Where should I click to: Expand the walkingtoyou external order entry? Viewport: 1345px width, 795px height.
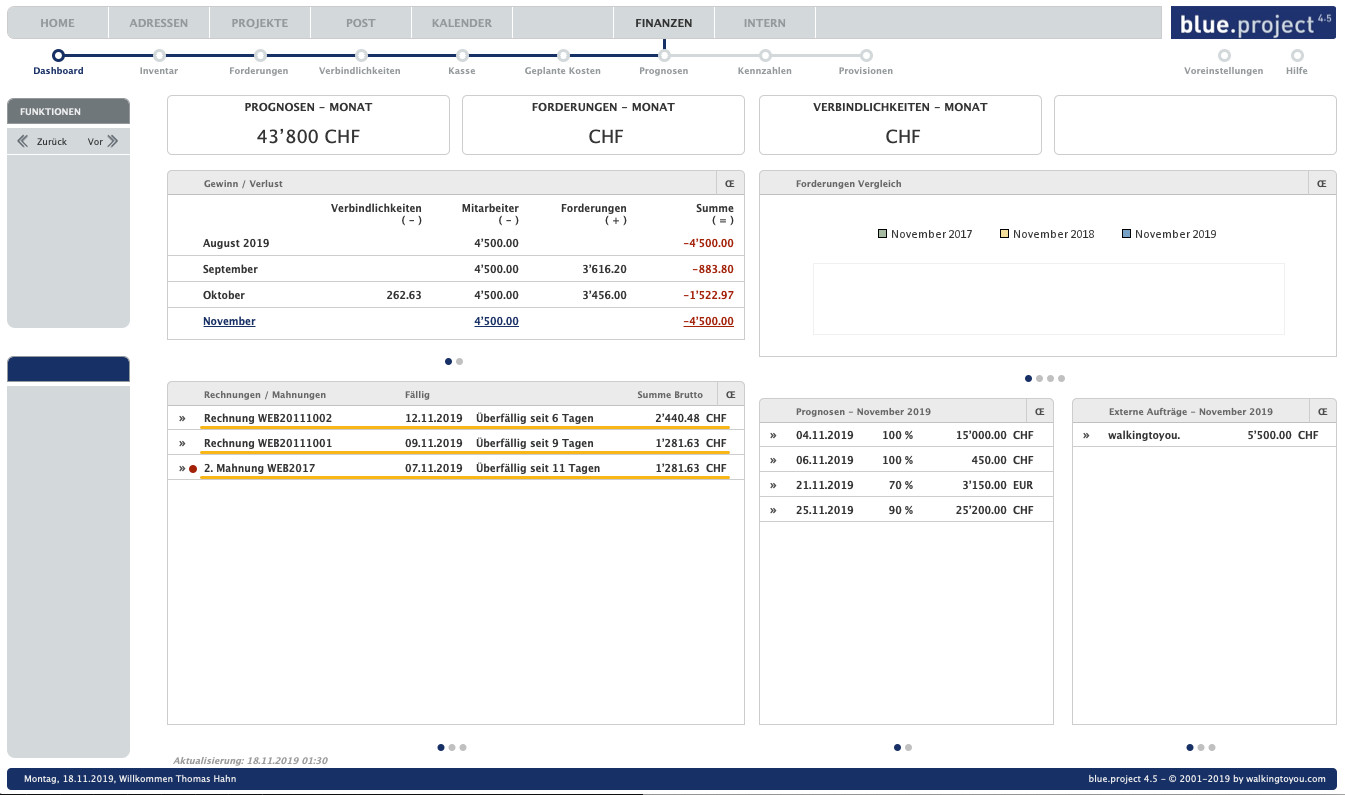click(1087, 435)
